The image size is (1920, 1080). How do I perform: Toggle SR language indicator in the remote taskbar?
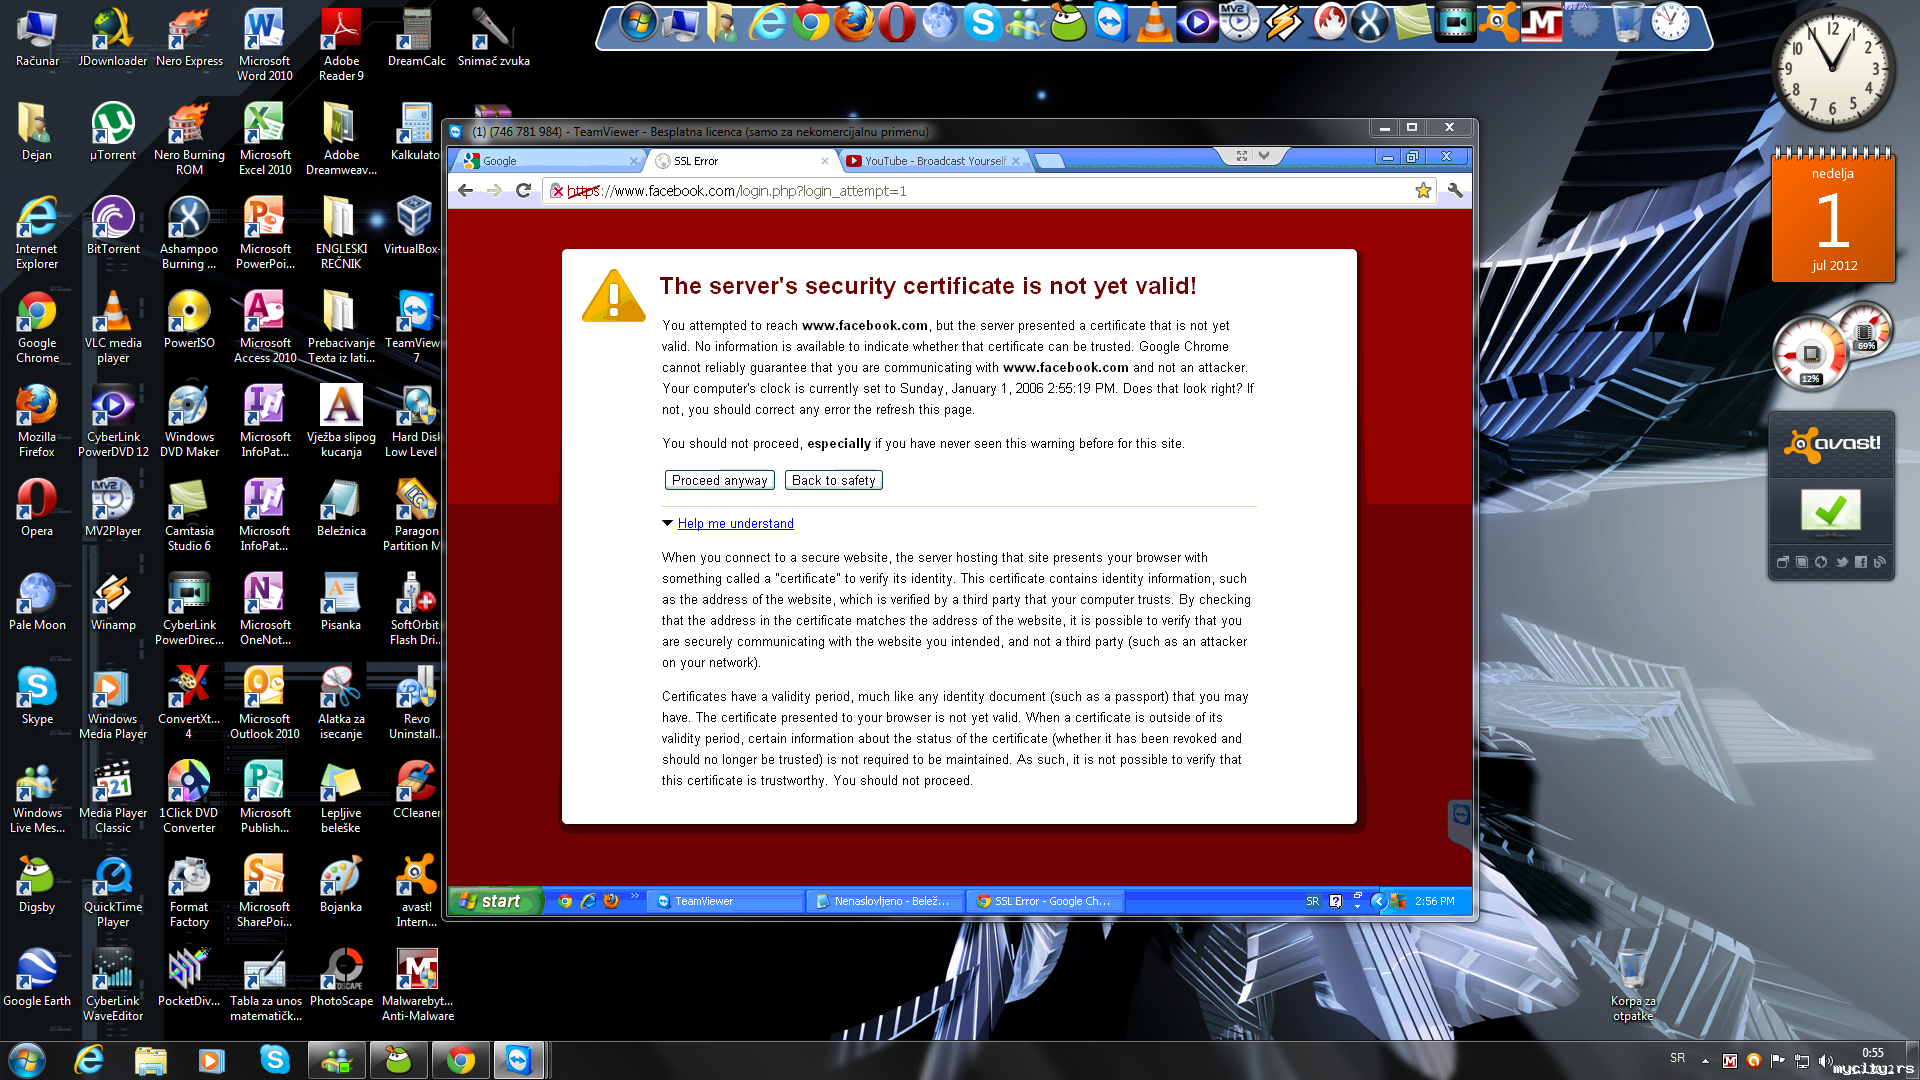coord(1312,901)
